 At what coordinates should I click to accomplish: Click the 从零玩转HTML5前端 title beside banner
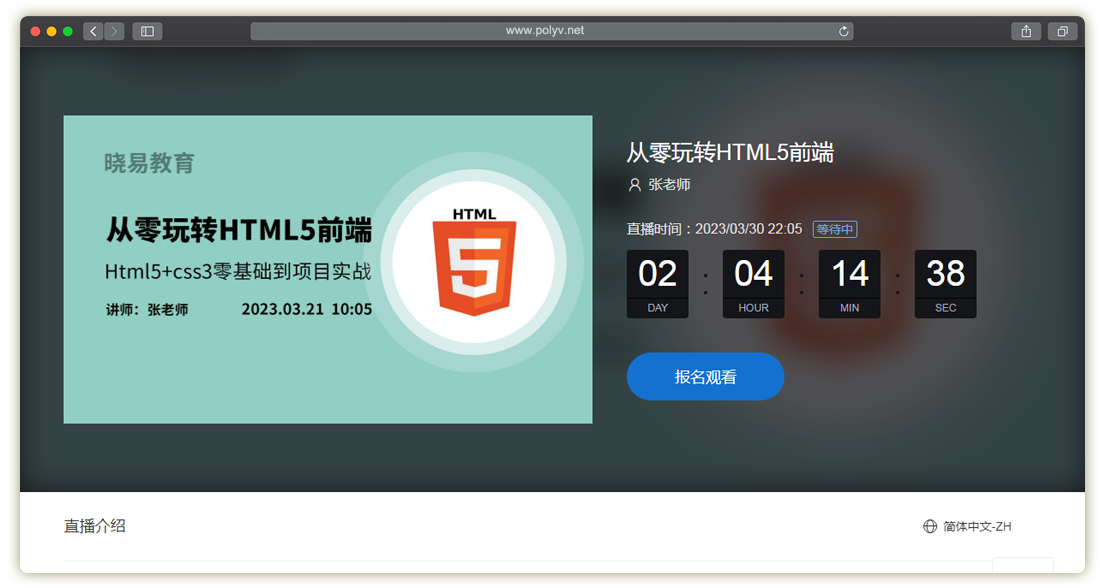tap(730, 152)
